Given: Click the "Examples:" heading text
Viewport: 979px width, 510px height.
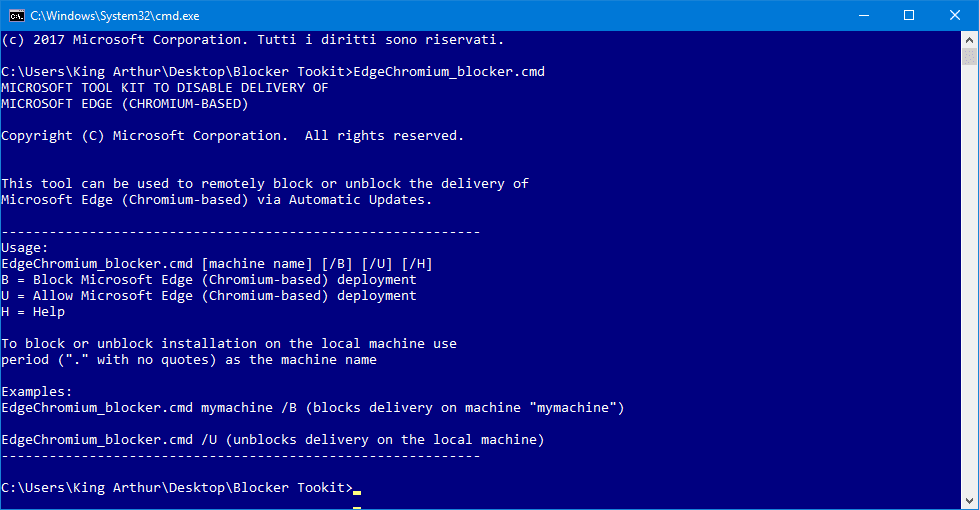Looking at the screenshot, I should (37, 392).
